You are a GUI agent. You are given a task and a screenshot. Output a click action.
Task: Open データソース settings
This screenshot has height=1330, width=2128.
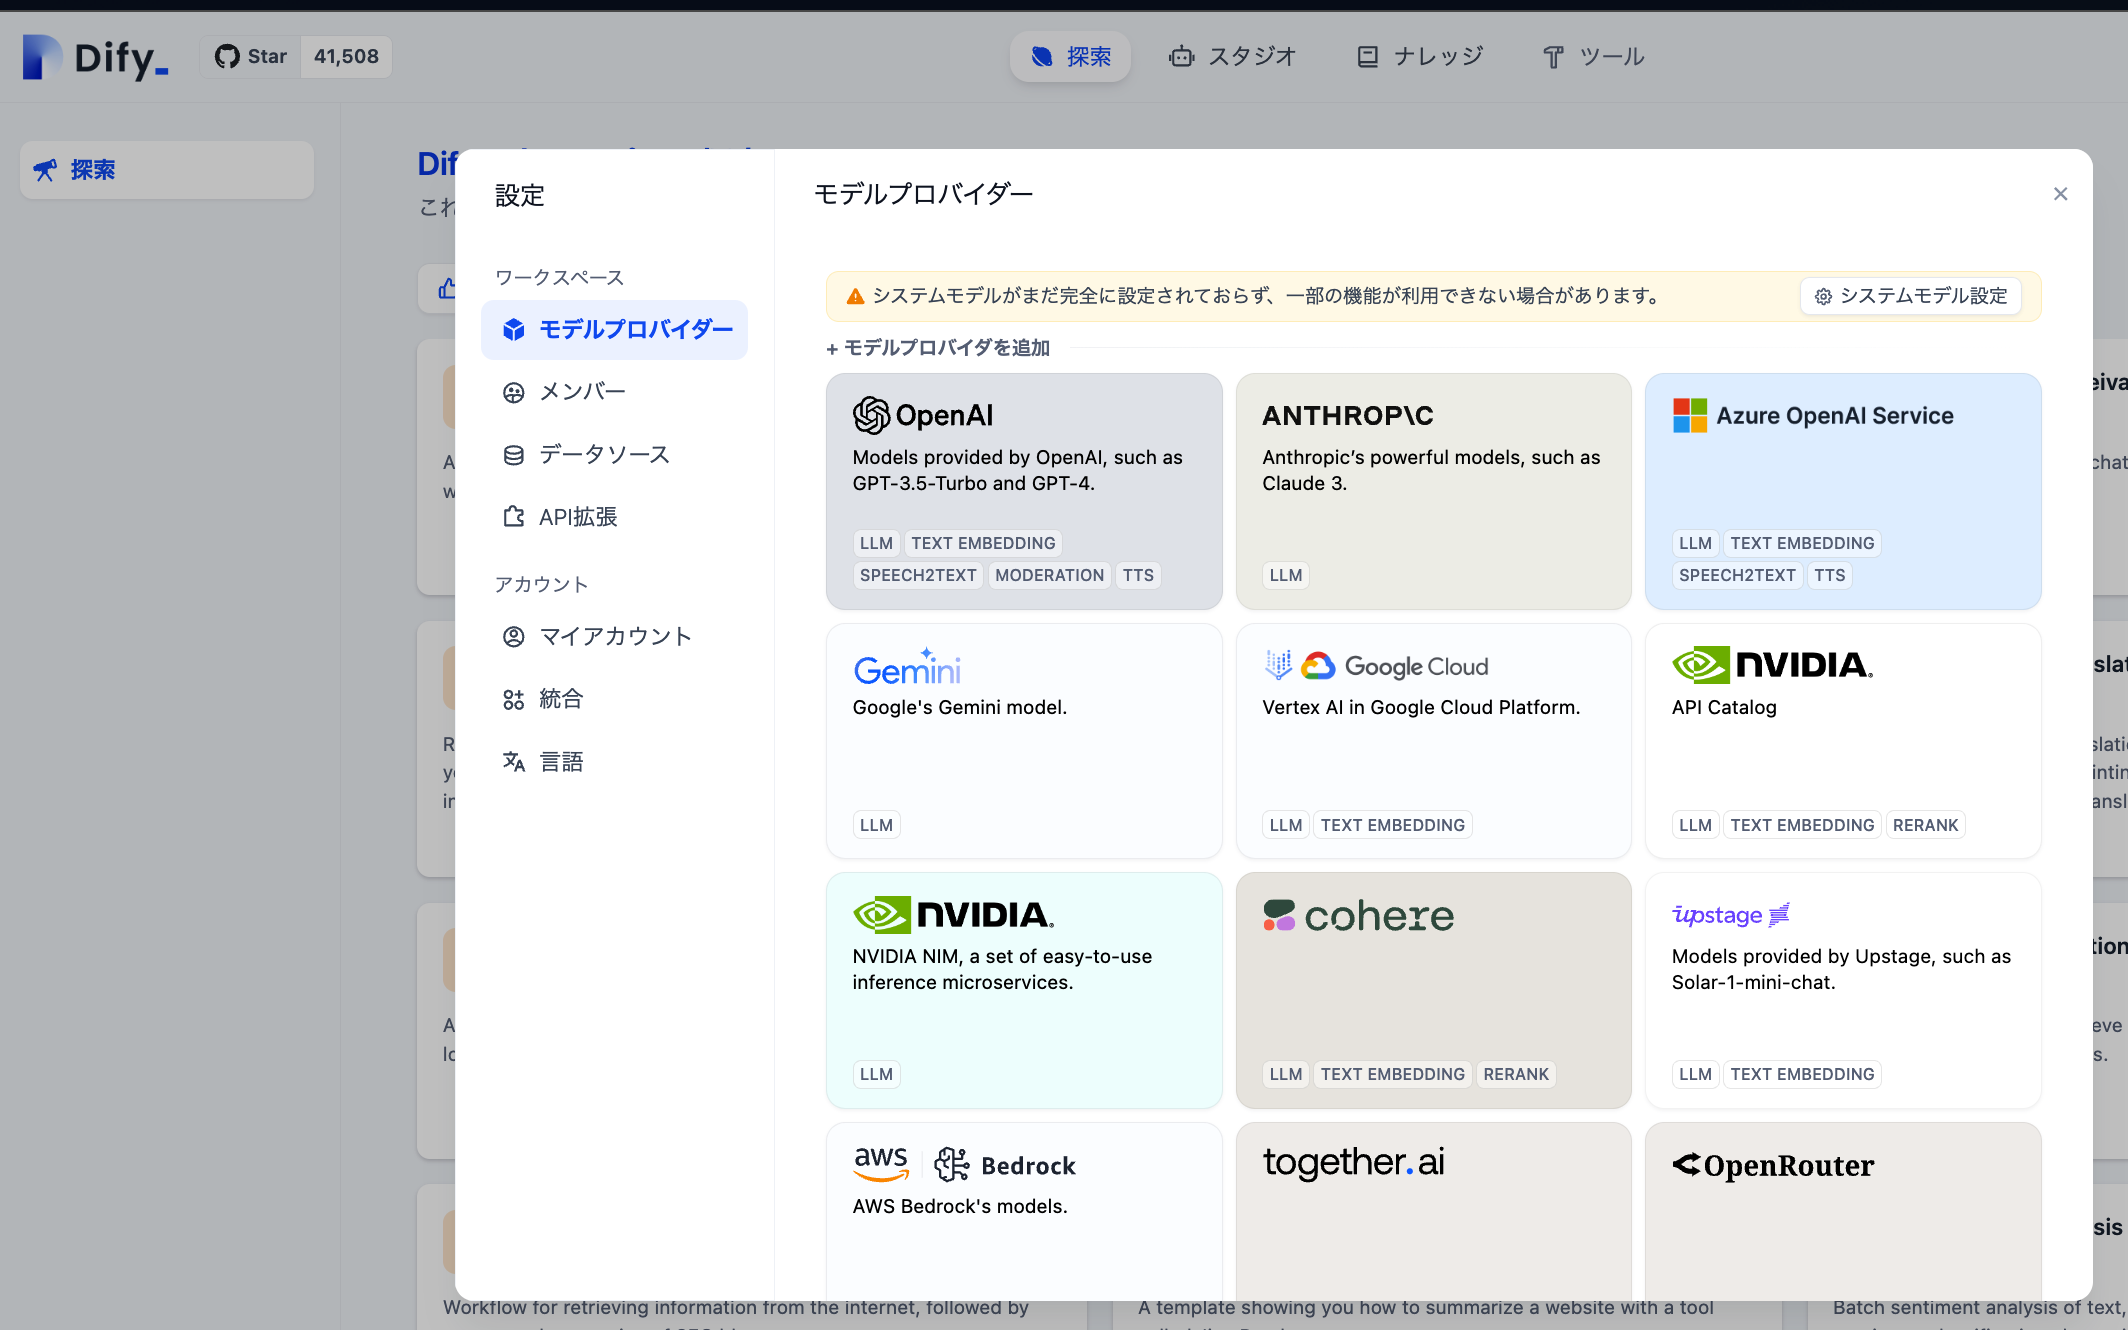(x=604, y=453)
